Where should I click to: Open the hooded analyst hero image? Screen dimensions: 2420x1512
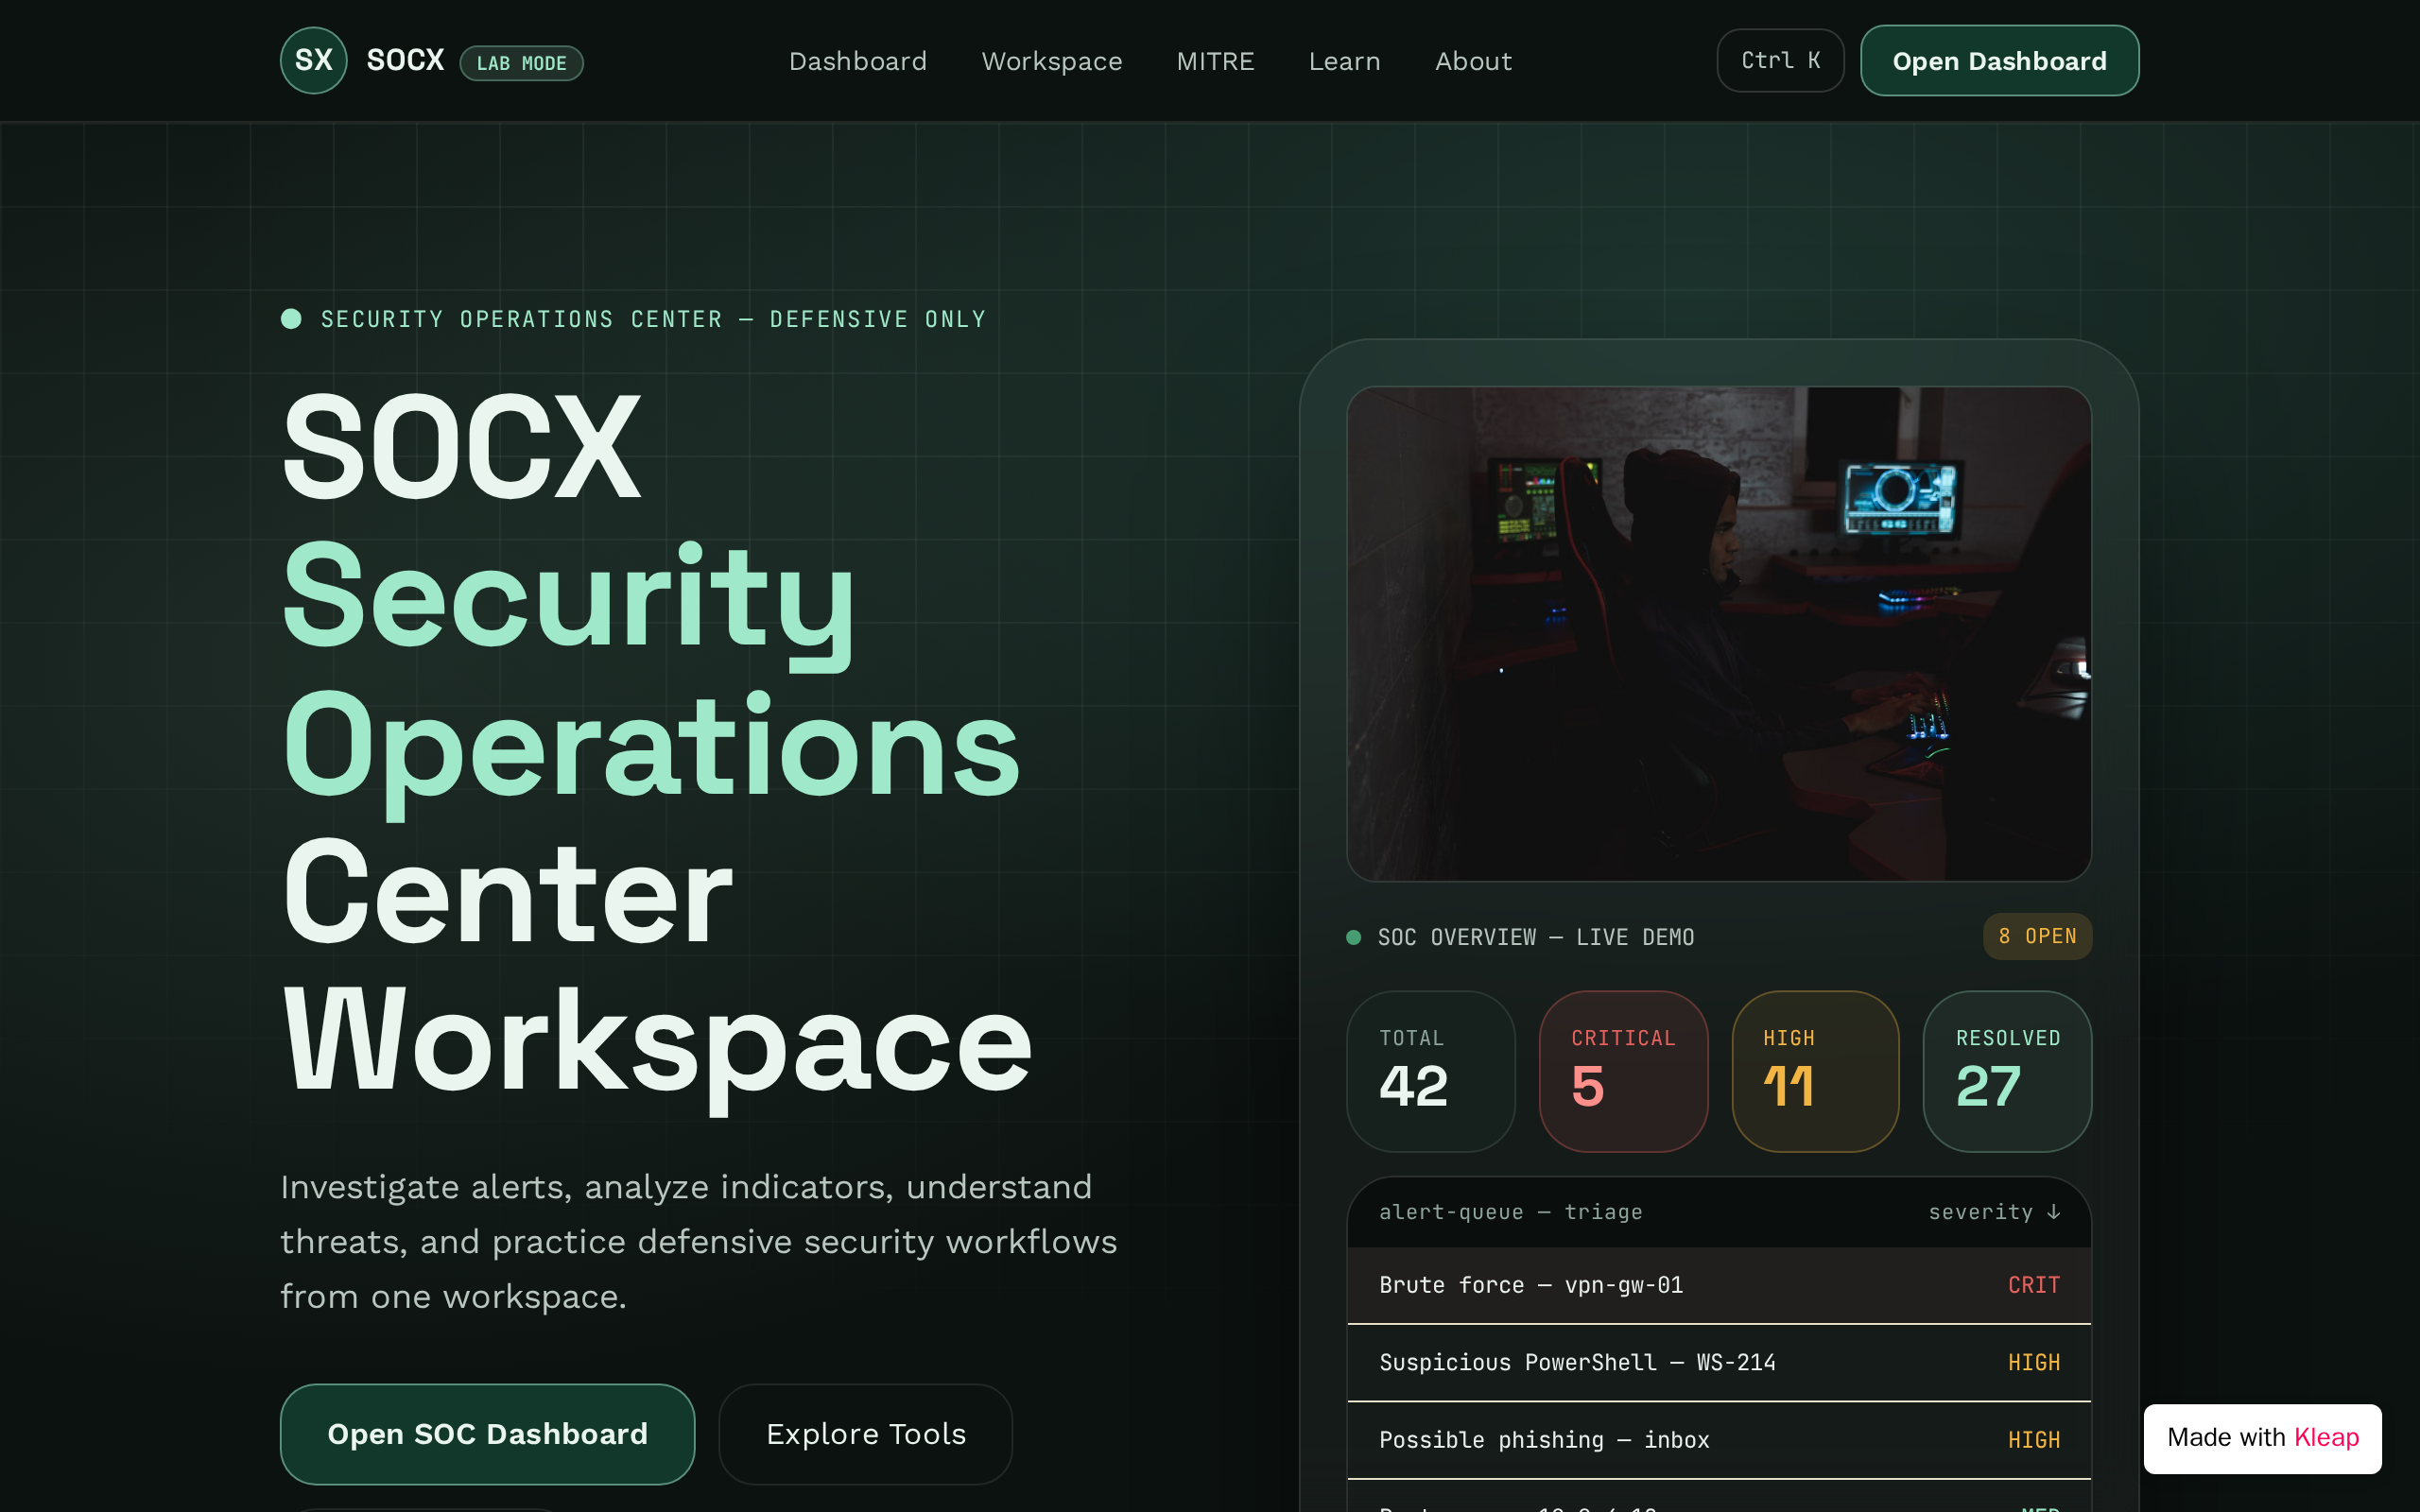(1719, 634)
